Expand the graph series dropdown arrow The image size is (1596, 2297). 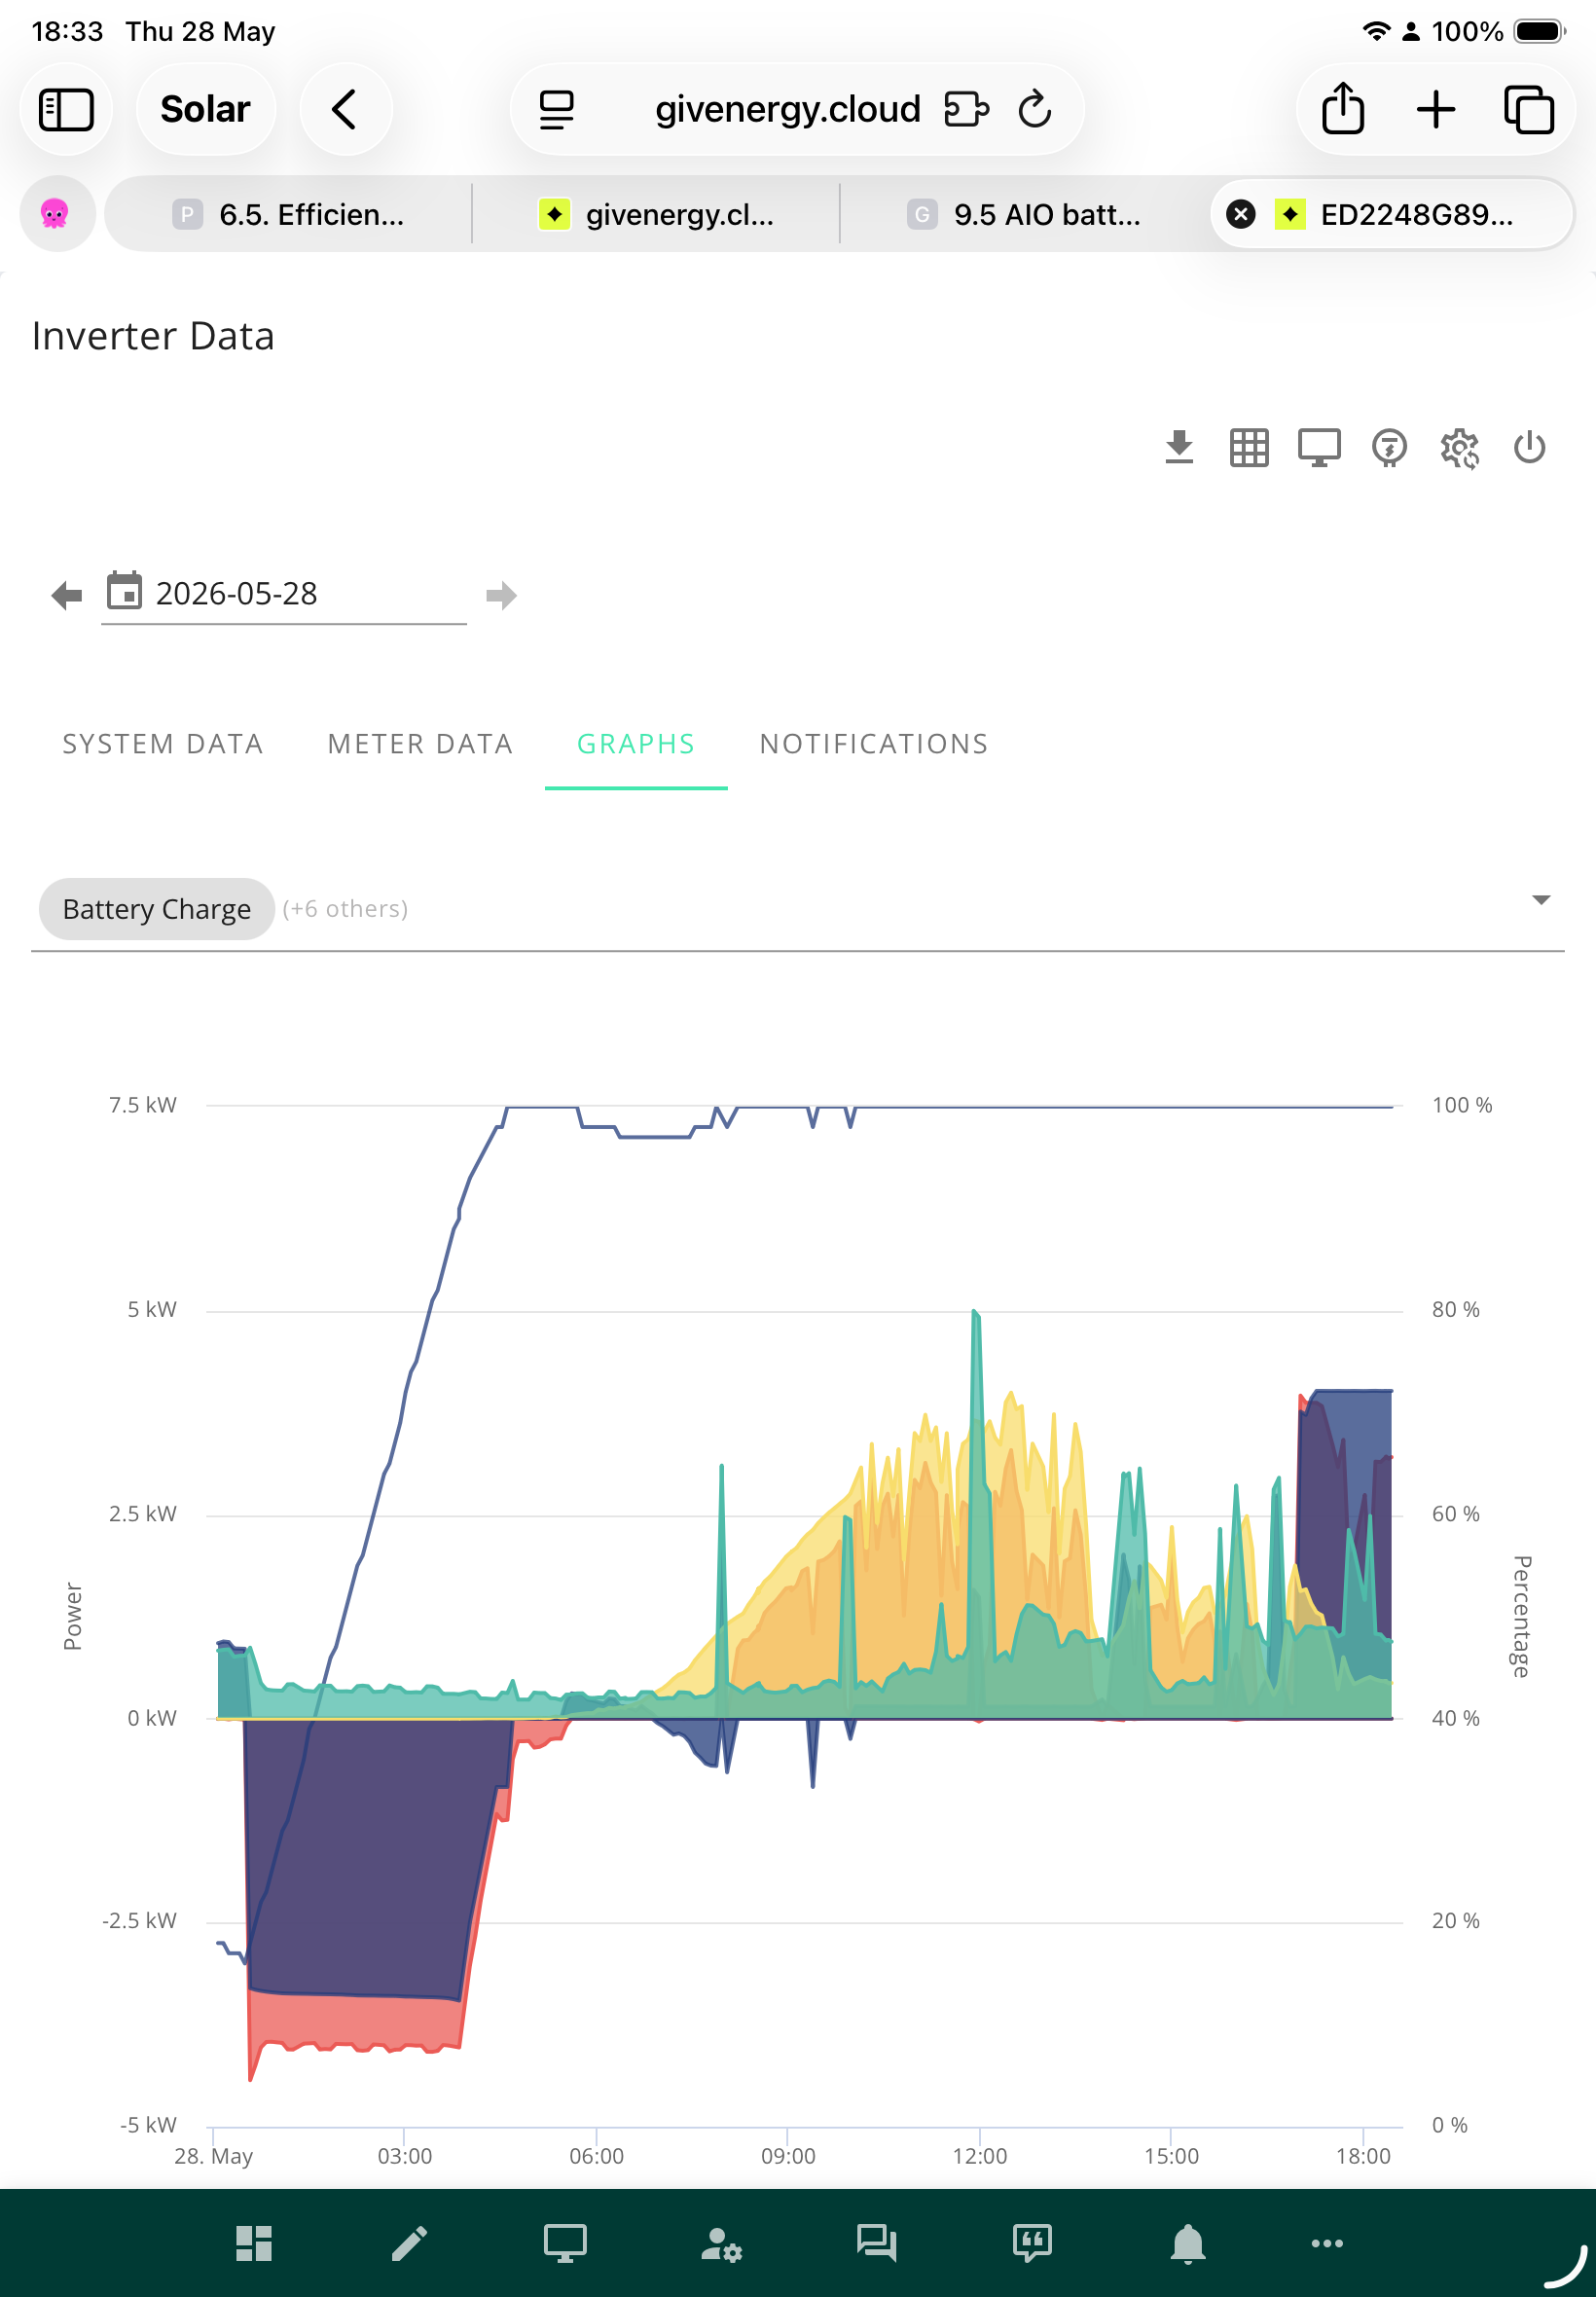coord(1541,899)
